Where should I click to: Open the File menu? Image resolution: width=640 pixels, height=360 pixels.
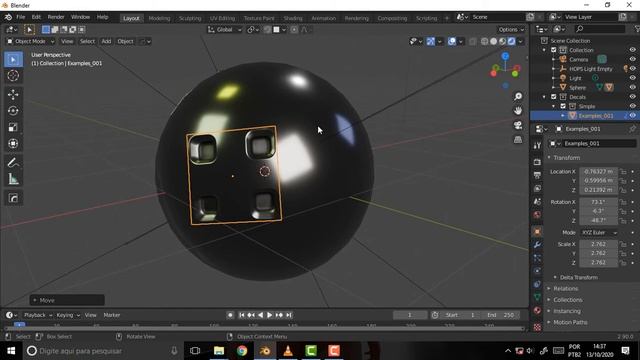(x=20, y=17)
